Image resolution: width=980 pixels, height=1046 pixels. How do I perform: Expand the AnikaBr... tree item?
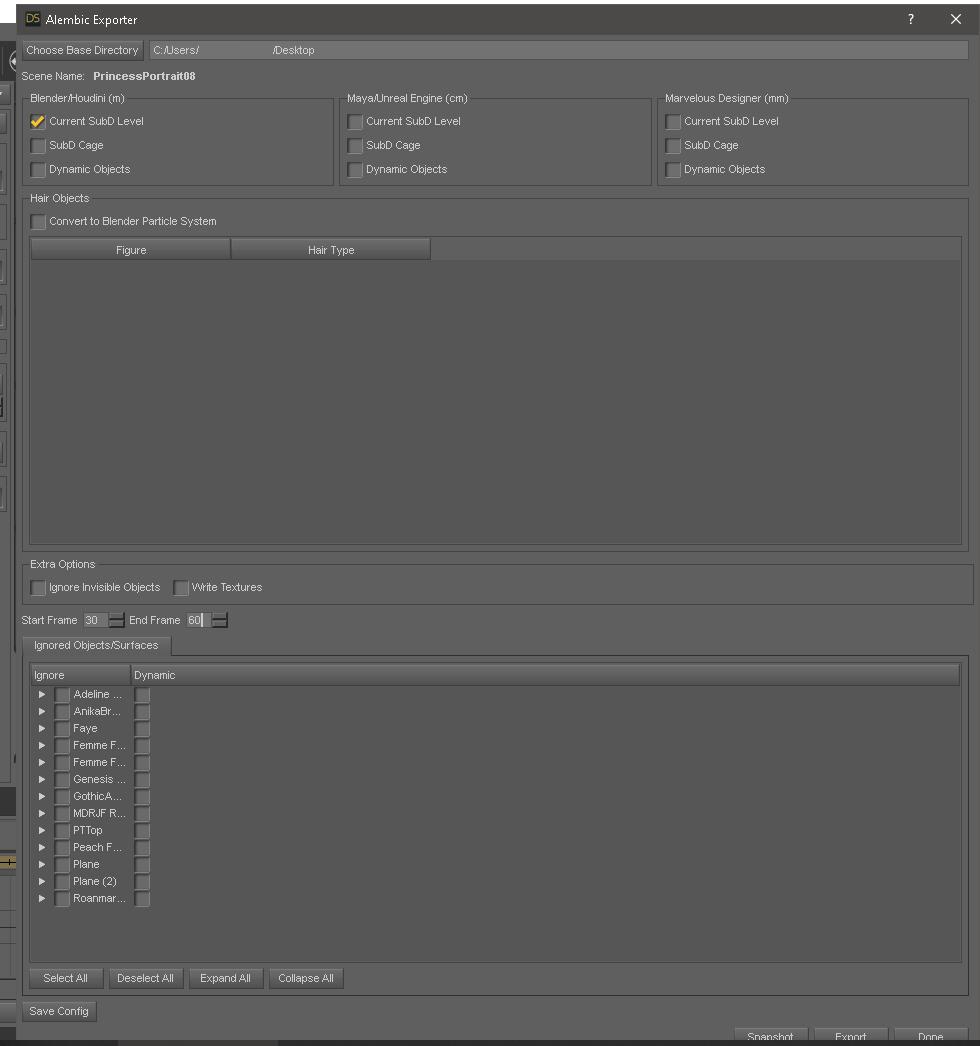pyautogui.click(x=42, y=712)
